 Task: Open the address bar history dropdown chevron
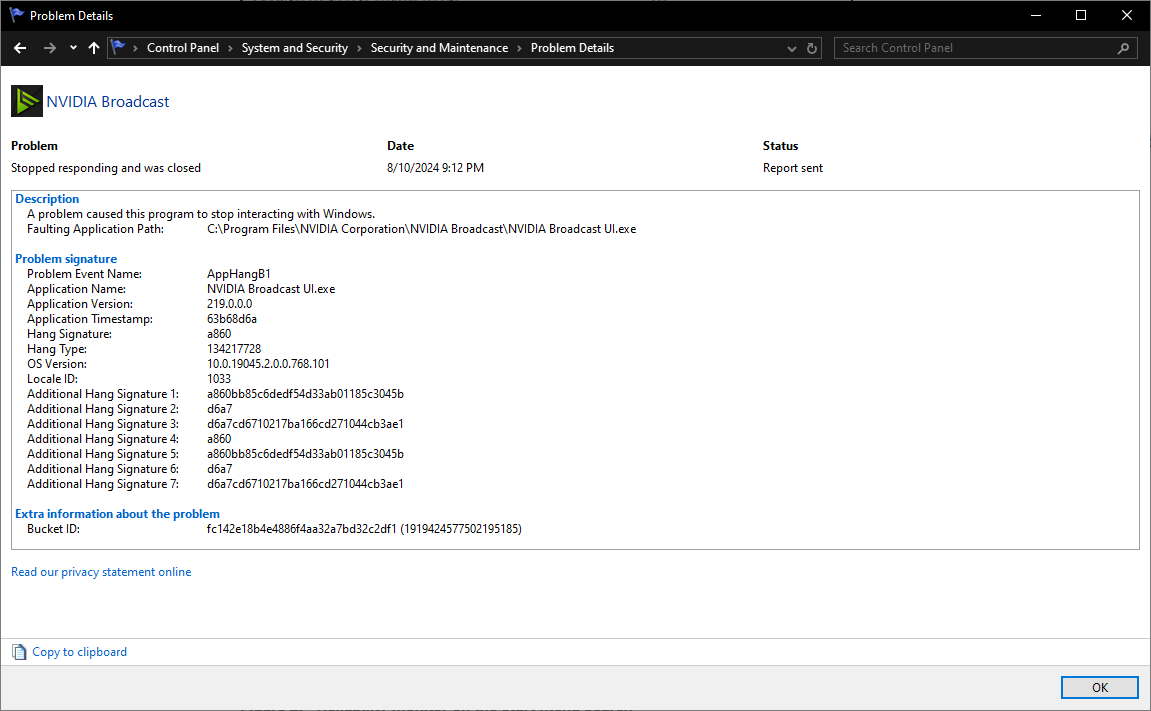791,47
